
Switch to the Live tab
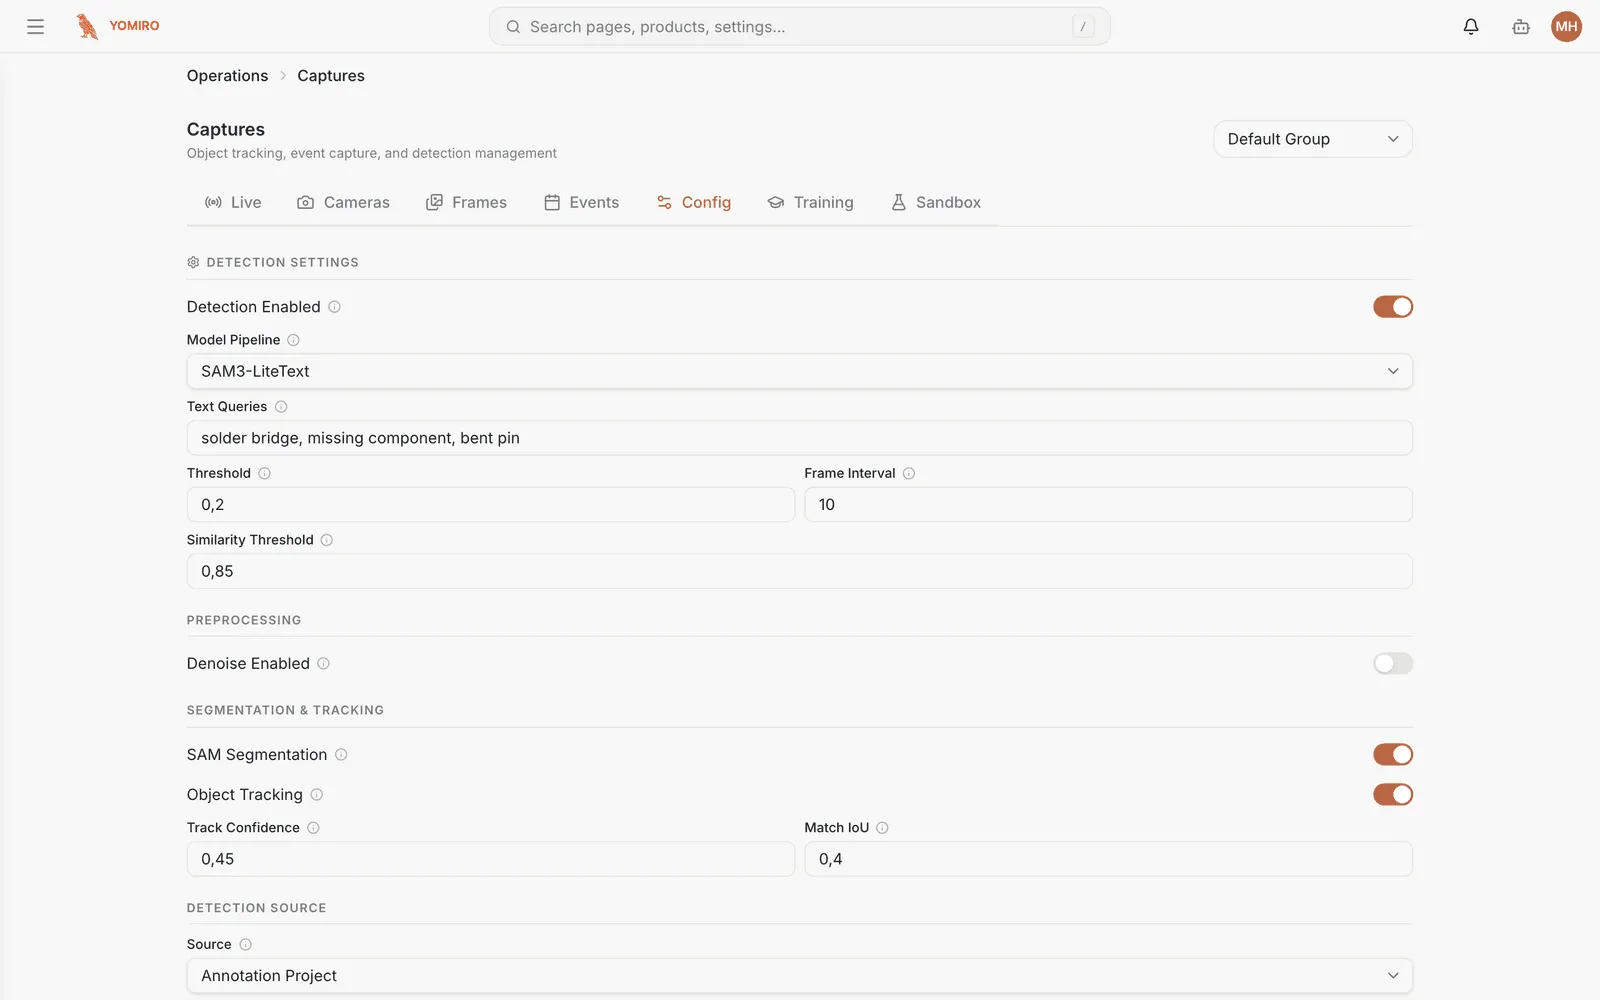point(233,203)
